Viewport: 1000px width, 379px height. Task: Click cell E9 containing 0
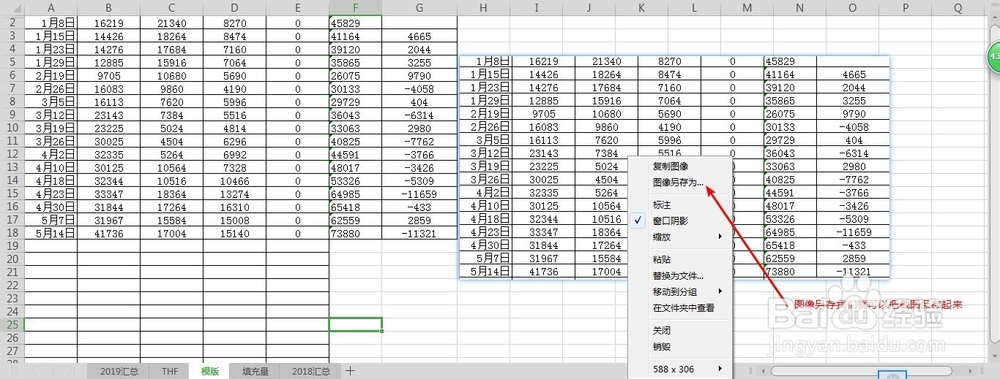298,115
